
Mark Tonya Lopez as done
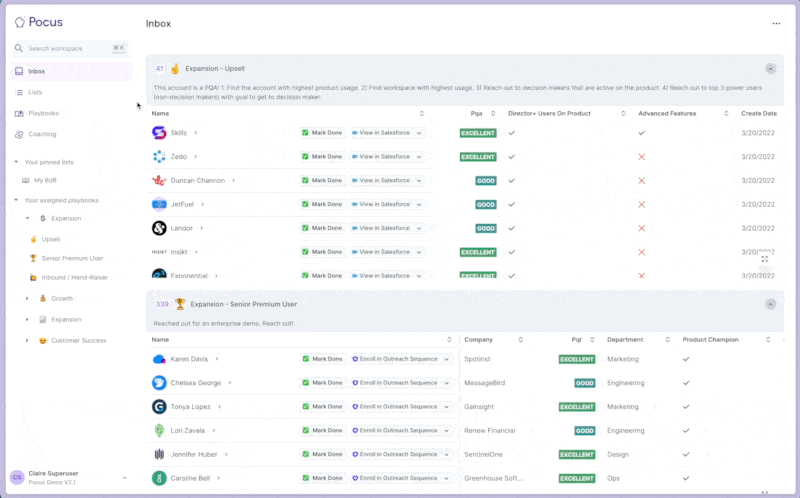[322, 407]
